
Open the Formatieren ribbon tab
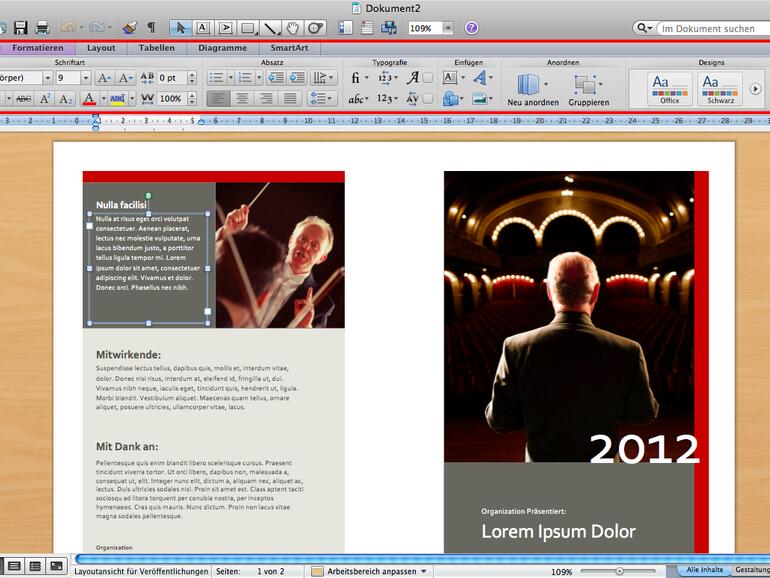(38, 48)
